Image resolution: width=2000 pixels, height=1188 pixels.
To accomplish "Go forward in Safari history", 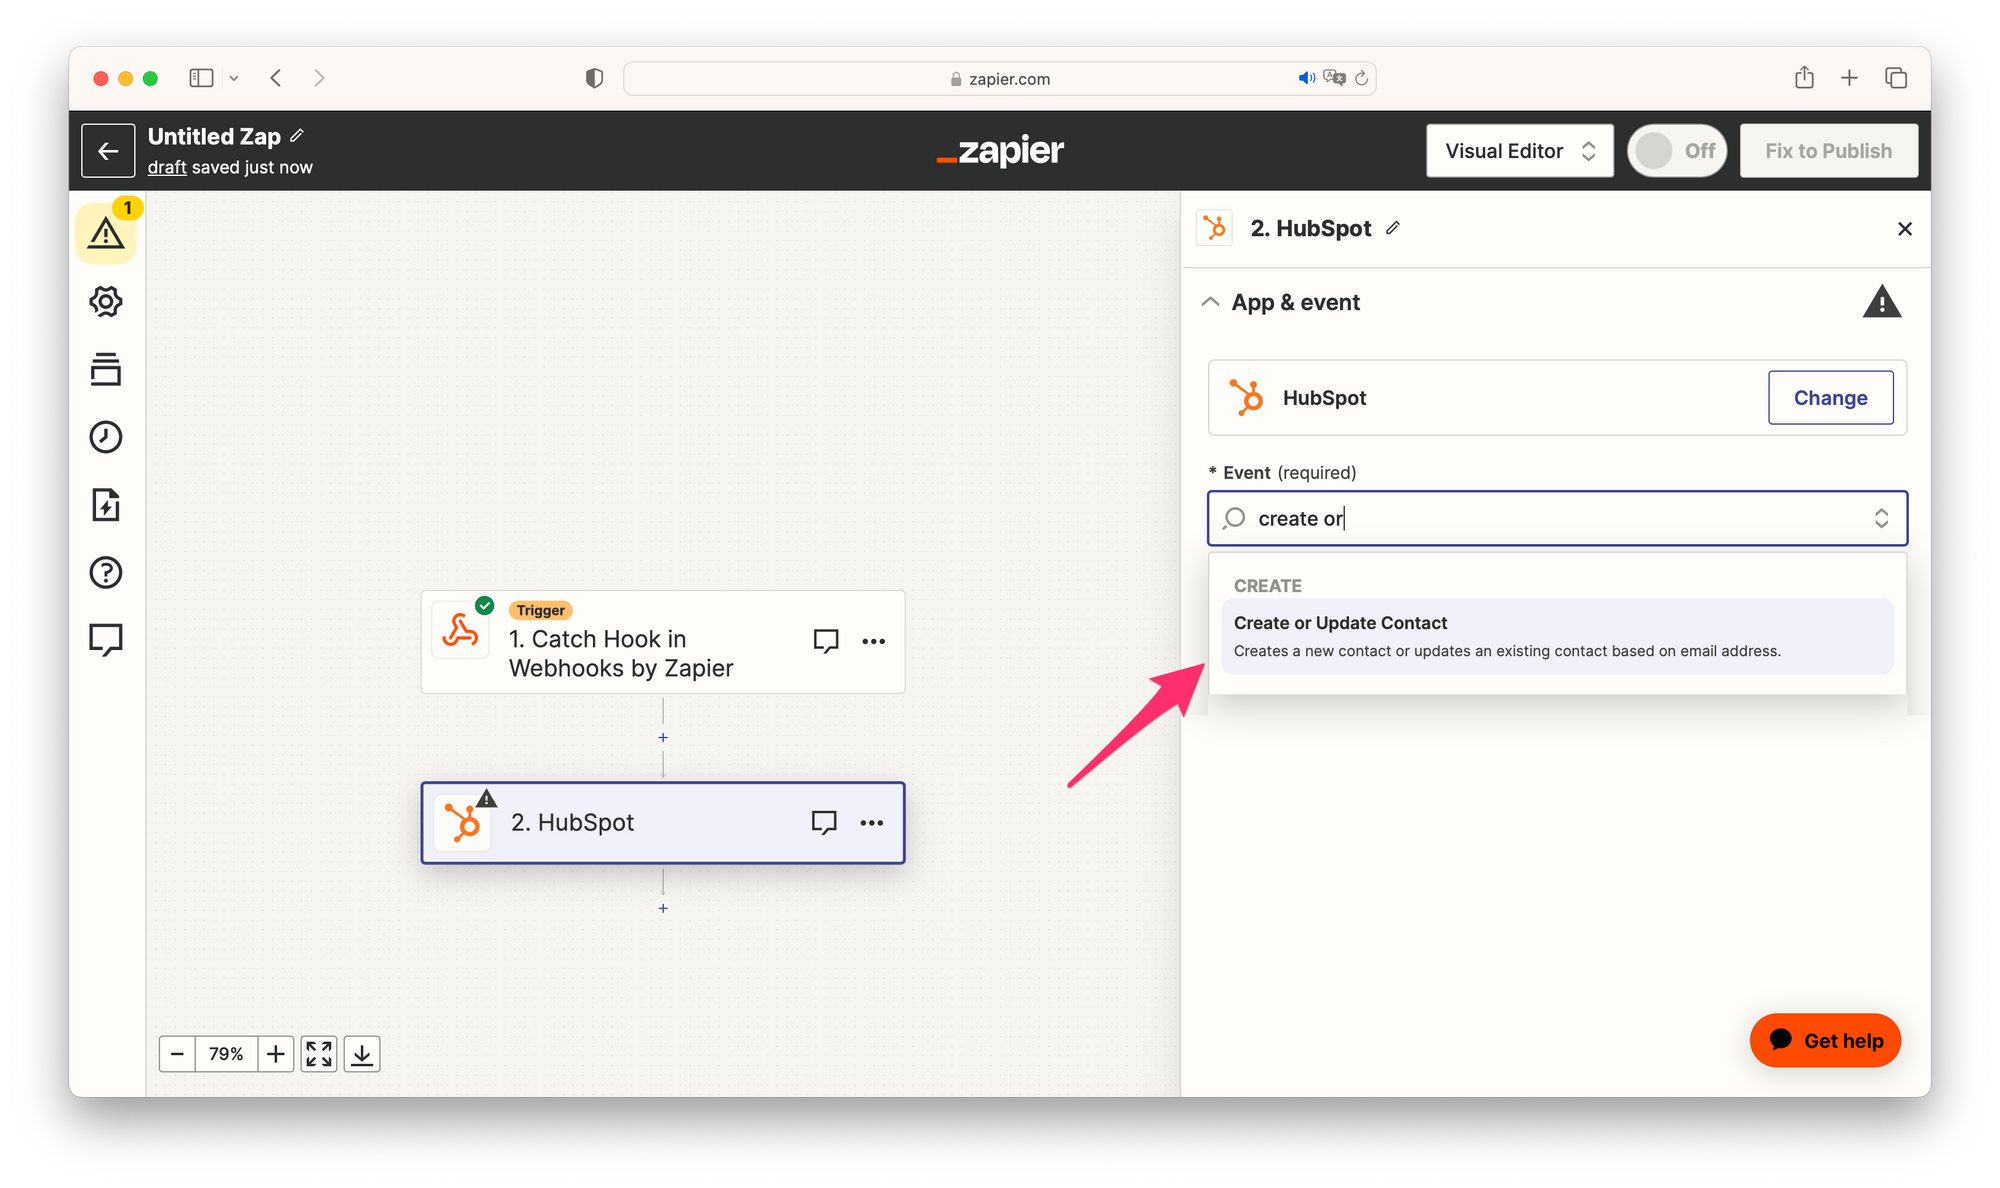I will click(319, 78).
